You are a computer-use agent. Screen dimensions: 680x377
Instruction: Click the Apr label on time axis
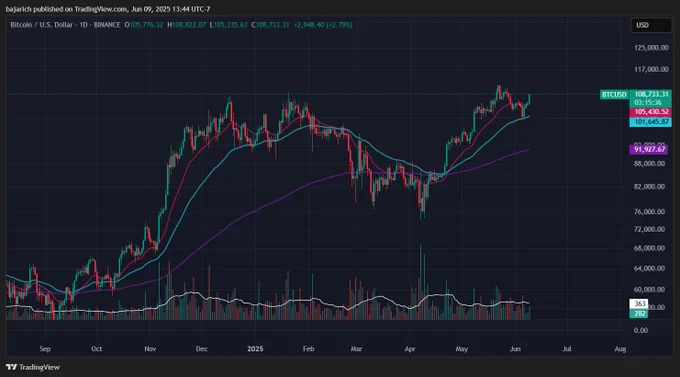pos(410,349)
